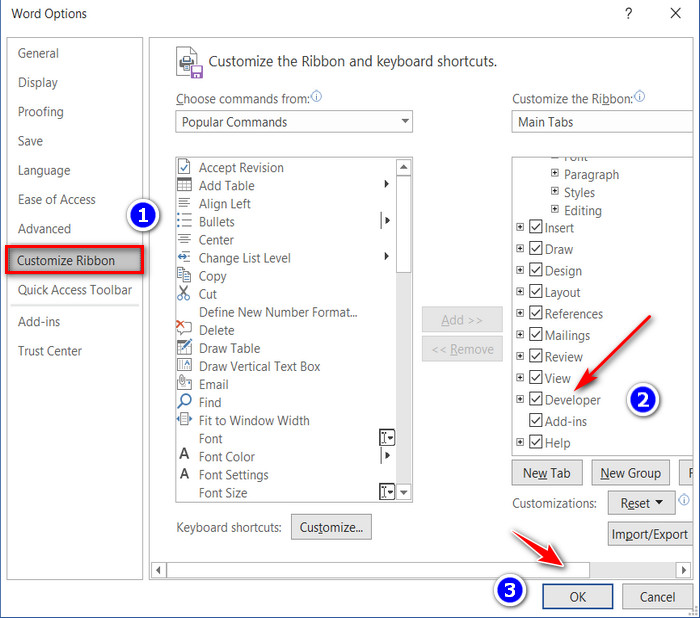Click the commands list scroll-up arrow
This screenshot has height=618, width=700.
404,167
